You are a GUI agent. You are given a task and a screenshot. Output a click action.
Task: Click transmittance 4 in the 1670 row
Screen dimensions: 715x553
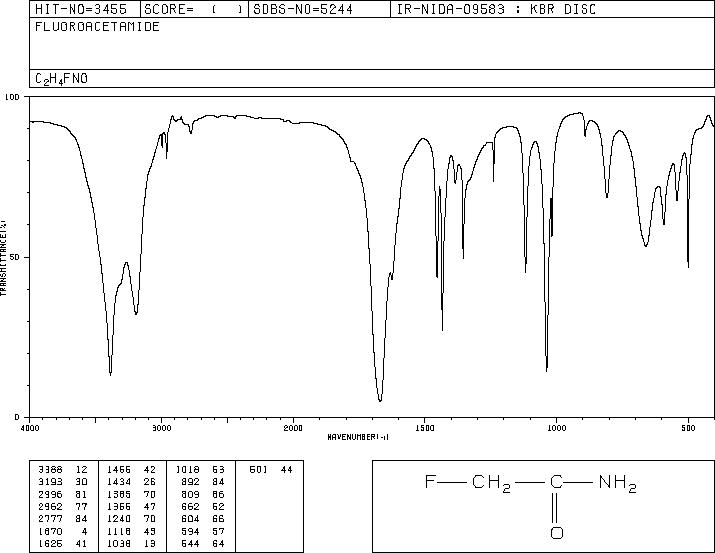(84, 532)
